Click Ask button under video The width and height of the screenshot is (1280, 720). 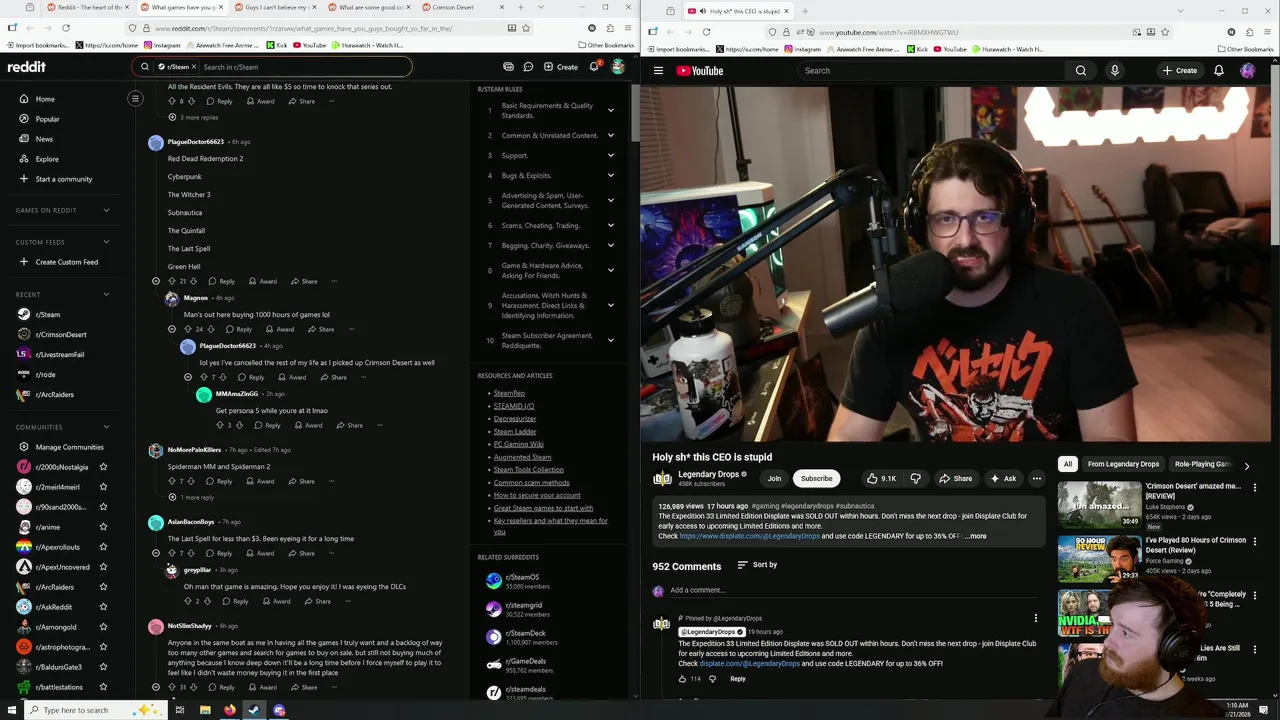(1003, 478)
